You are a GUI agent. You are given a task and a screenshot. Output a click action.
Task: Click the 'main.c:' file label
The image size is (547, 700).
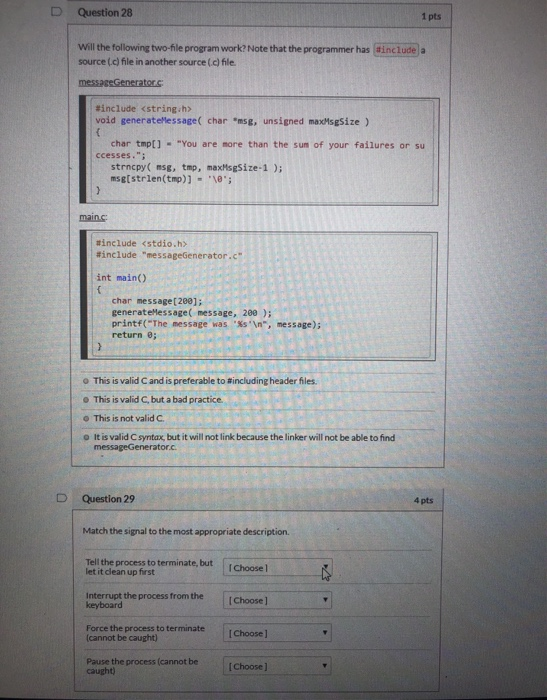coord(93,217)
